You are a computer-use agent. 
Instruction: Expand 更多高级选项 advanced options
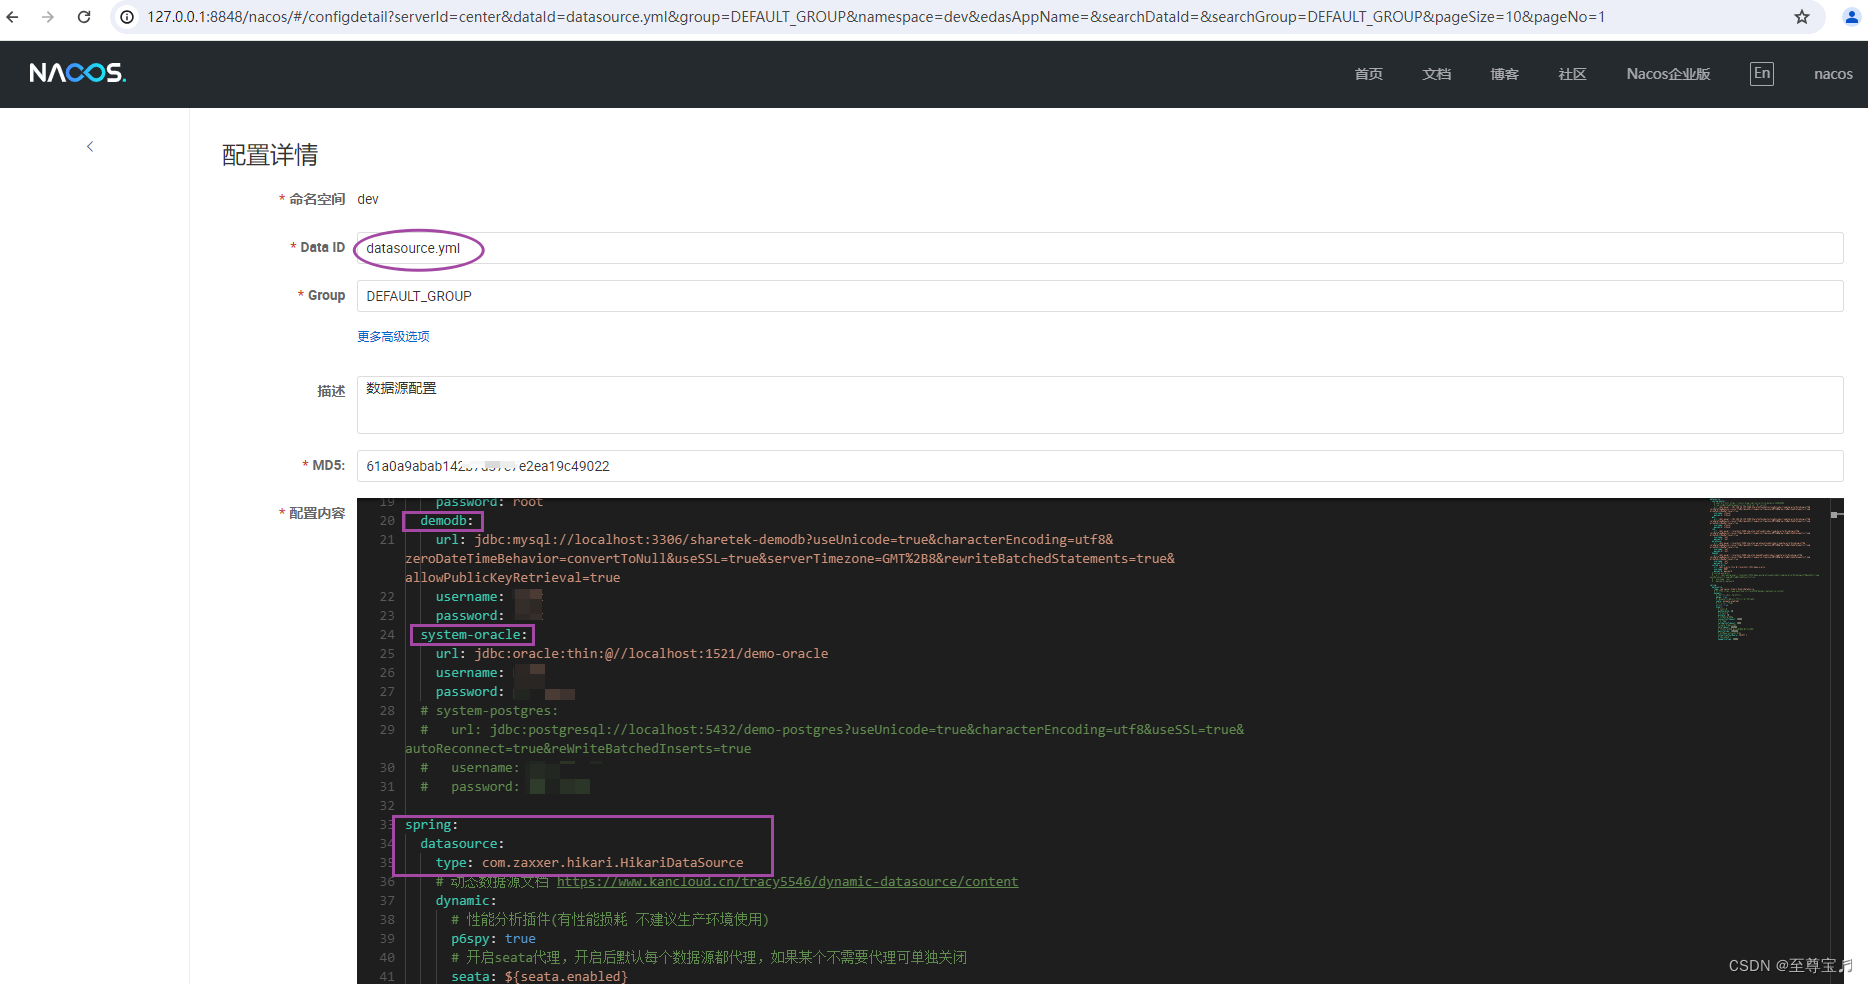(392, 336)
